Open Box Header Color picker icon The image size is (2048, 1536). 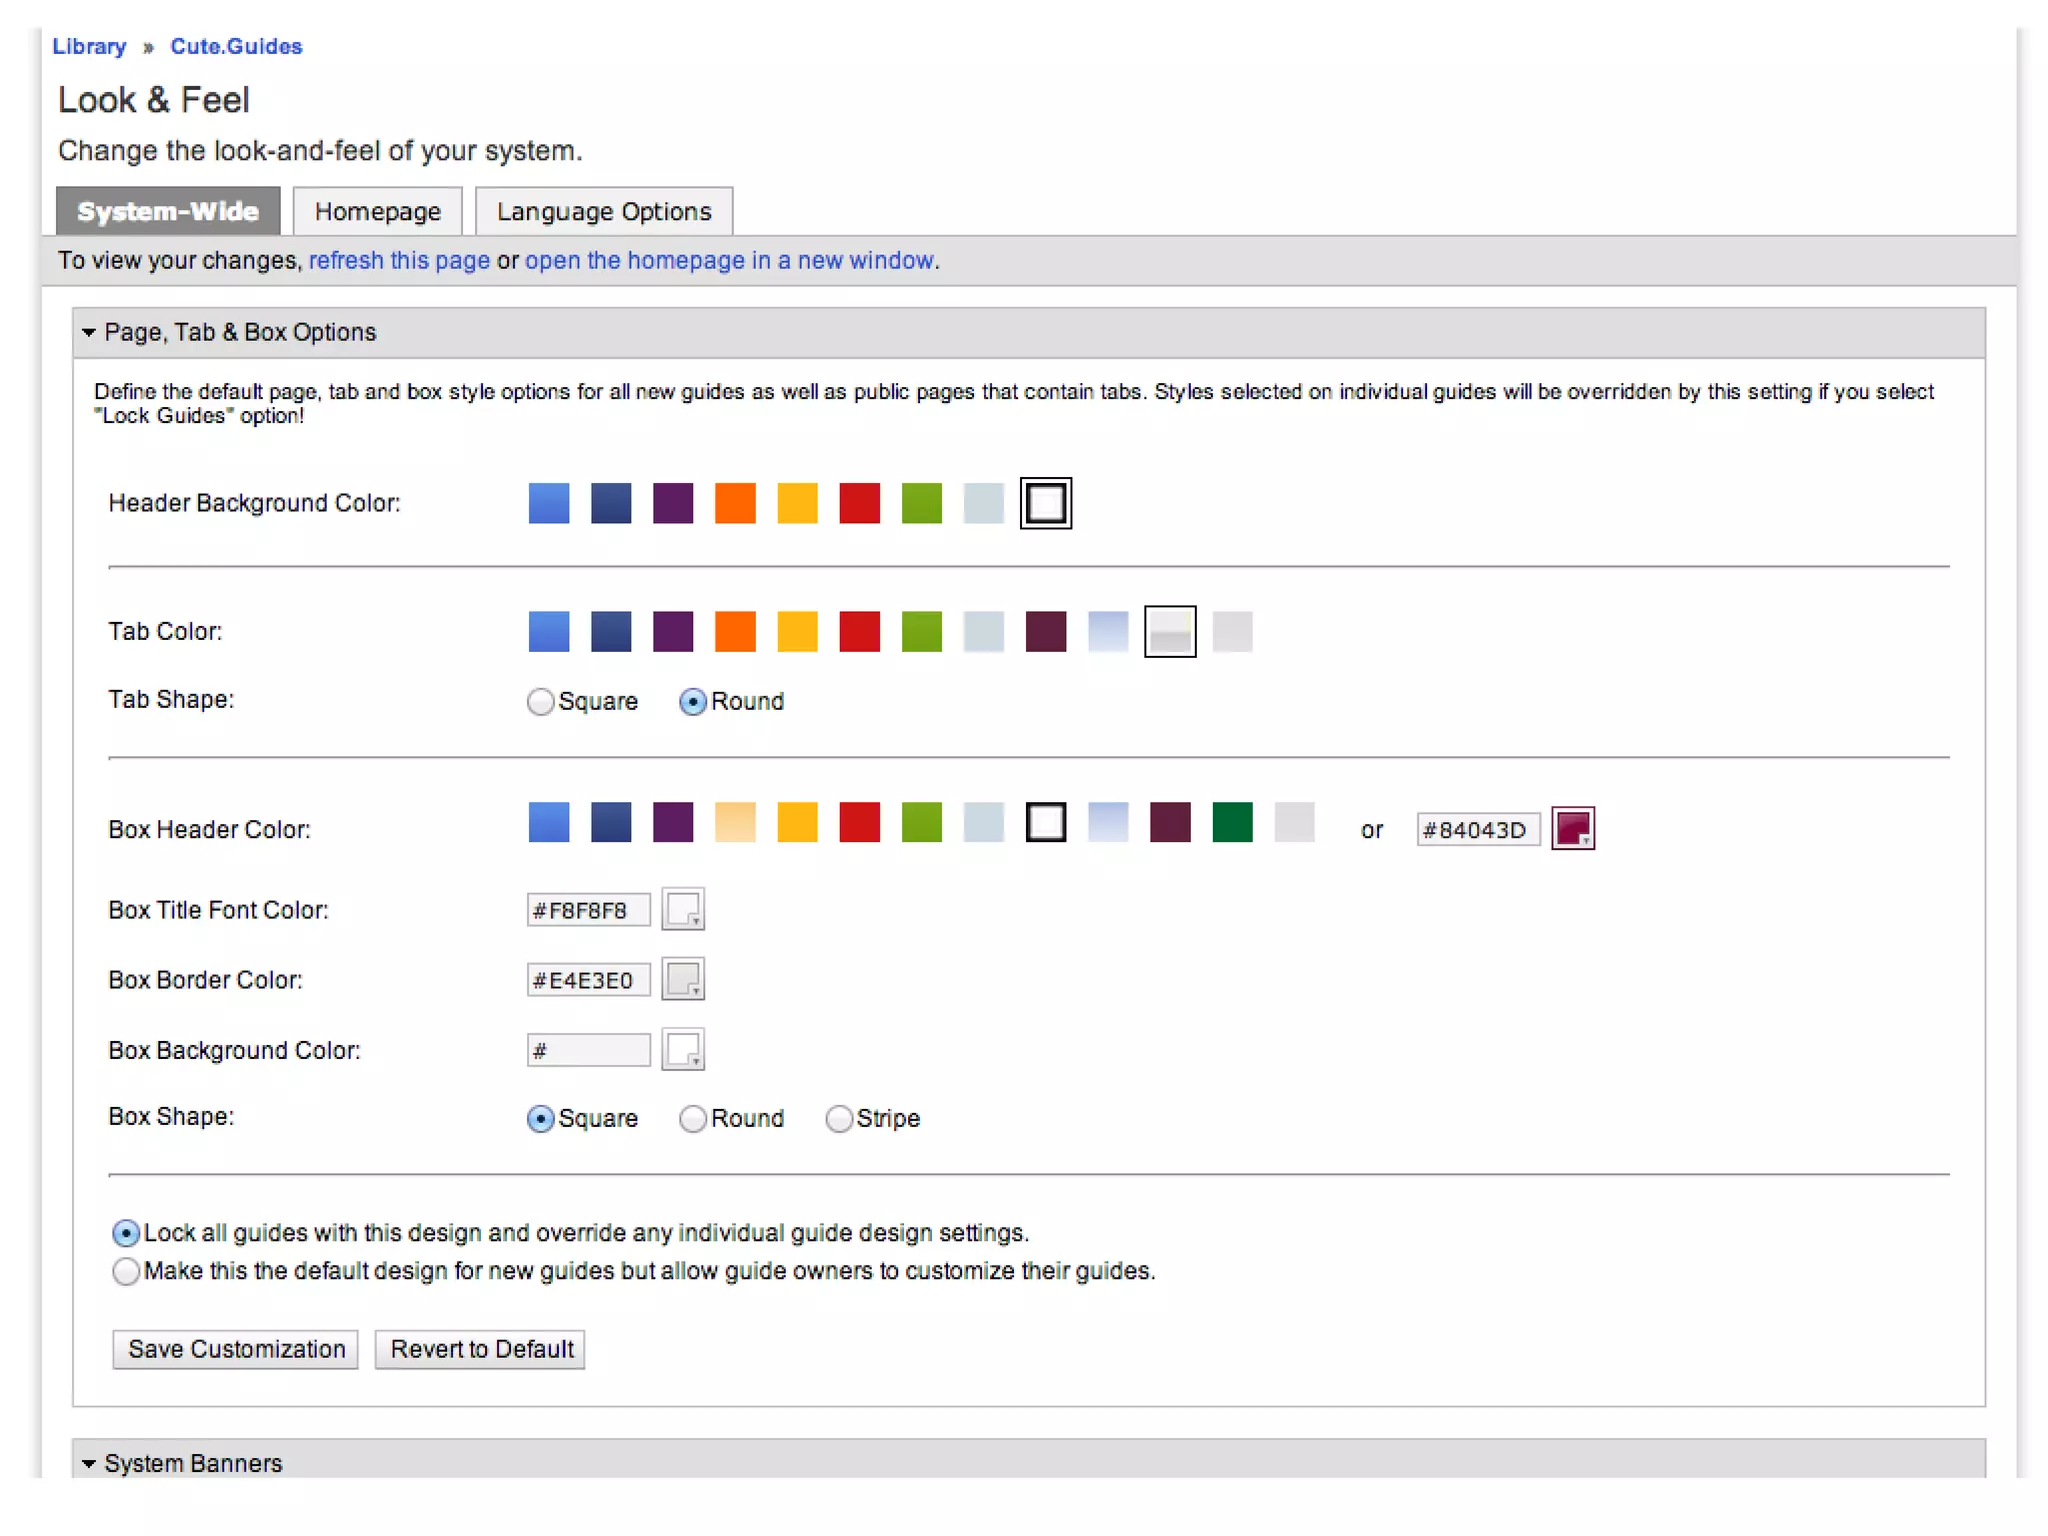coord(1572,828)
